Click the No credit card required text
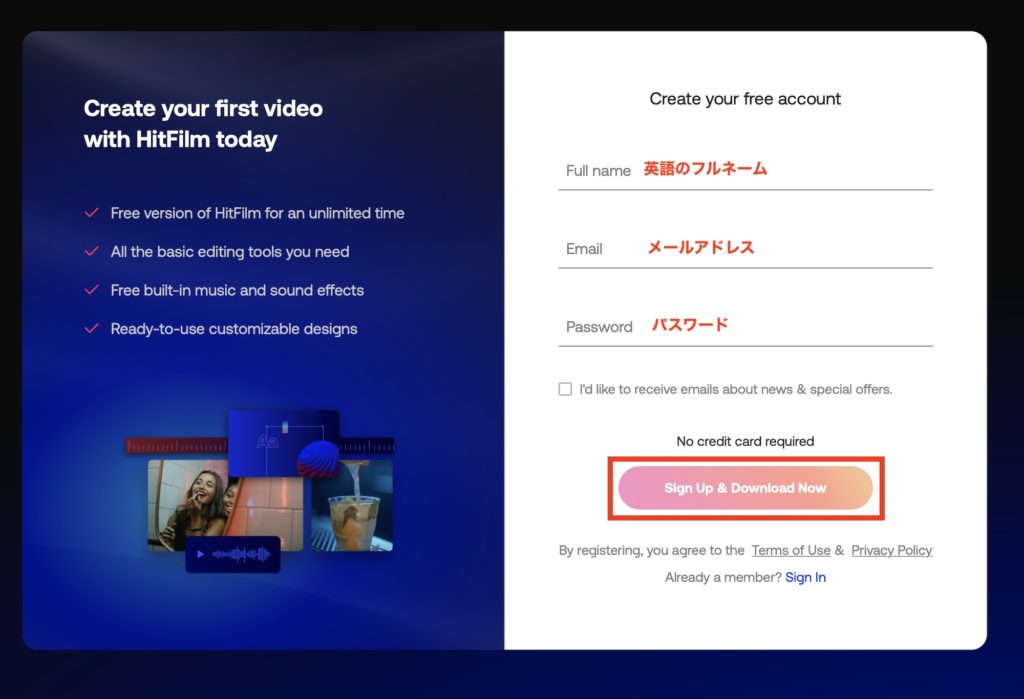Viewport: 1024px width, 699px height. [745, 442]
